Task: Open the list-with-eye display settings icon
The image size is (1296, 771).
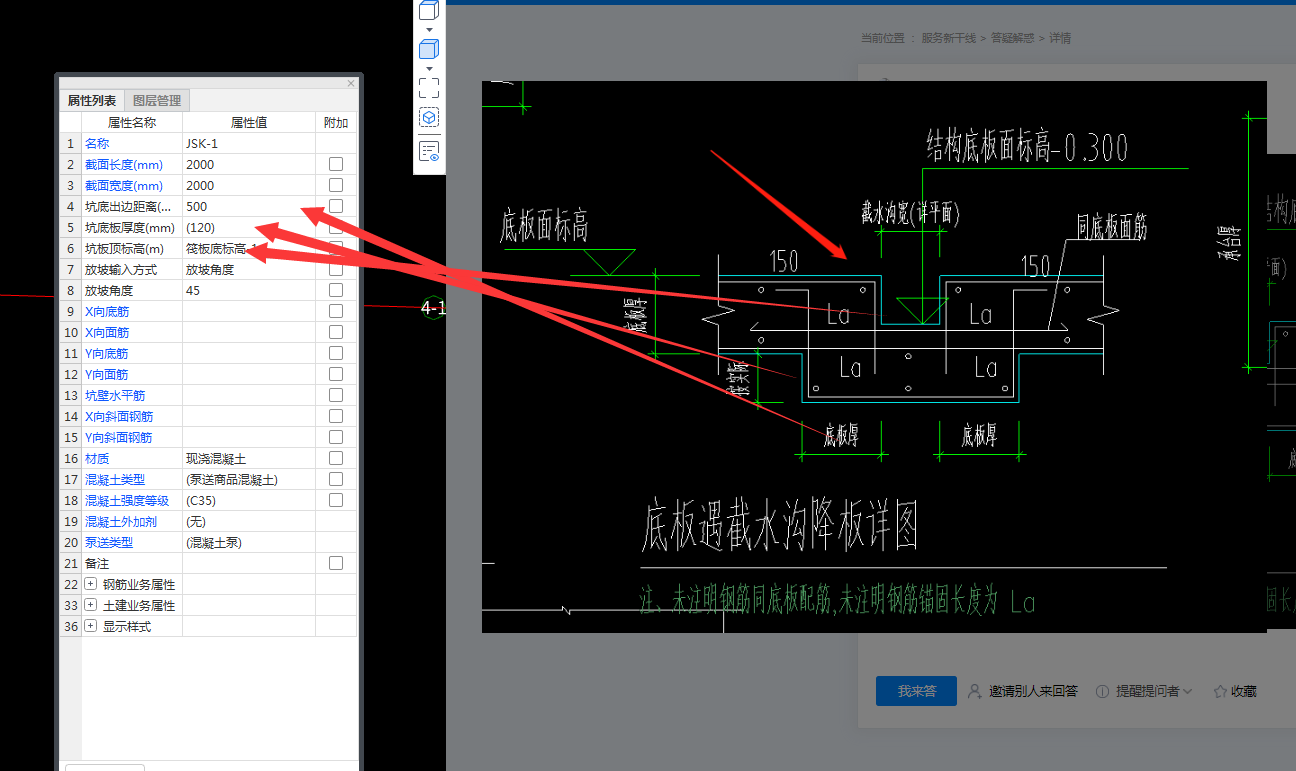Action: click(429, 152)
